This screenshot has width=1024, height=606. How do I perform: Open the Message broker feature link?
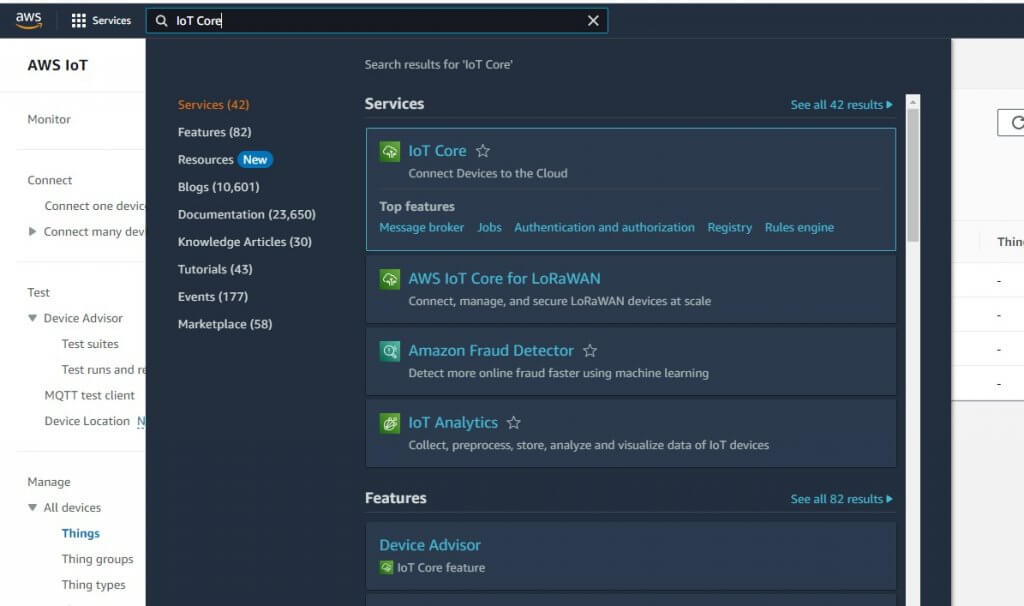[x=420, y=227]
